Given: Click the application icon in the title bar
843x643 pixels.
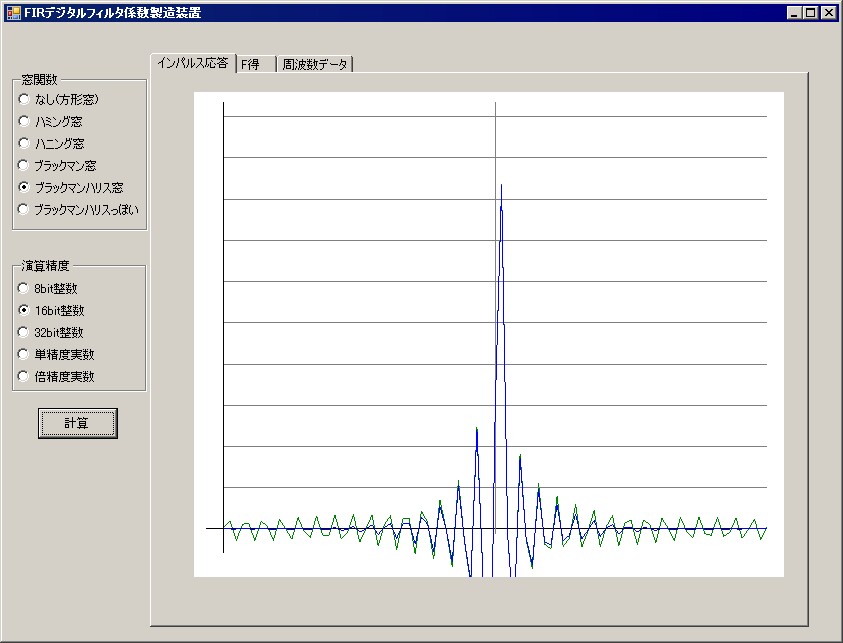Looking at the screenshot, I should (x=13, y=13).
